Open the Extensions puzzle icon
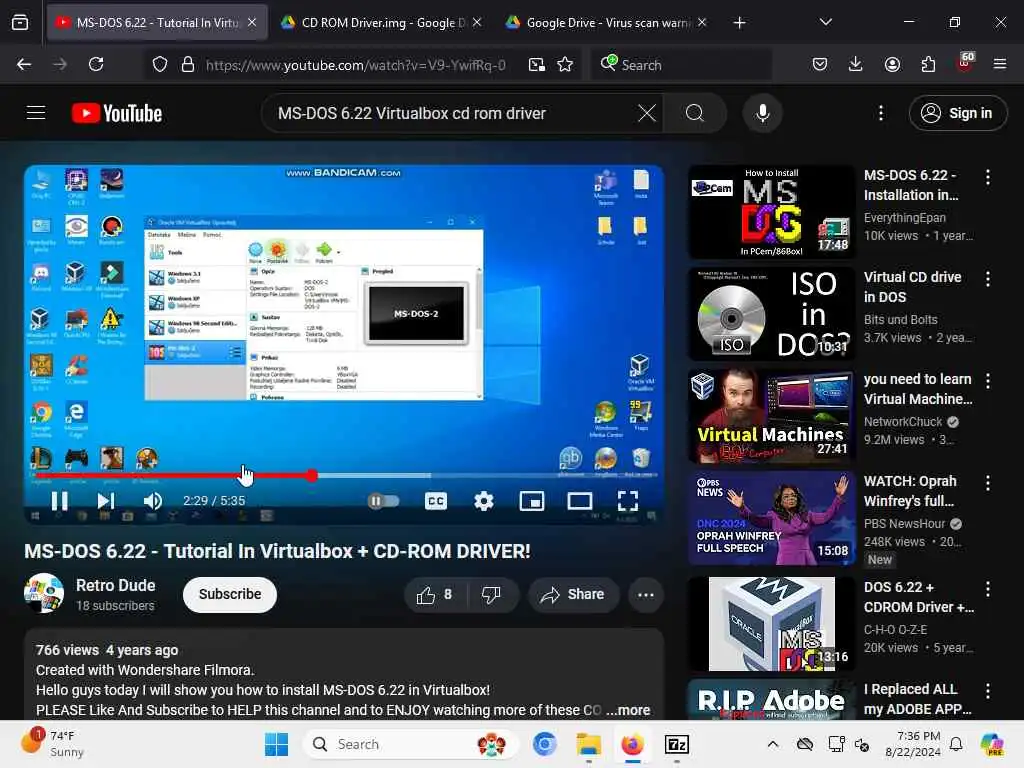 pos(928,64)
